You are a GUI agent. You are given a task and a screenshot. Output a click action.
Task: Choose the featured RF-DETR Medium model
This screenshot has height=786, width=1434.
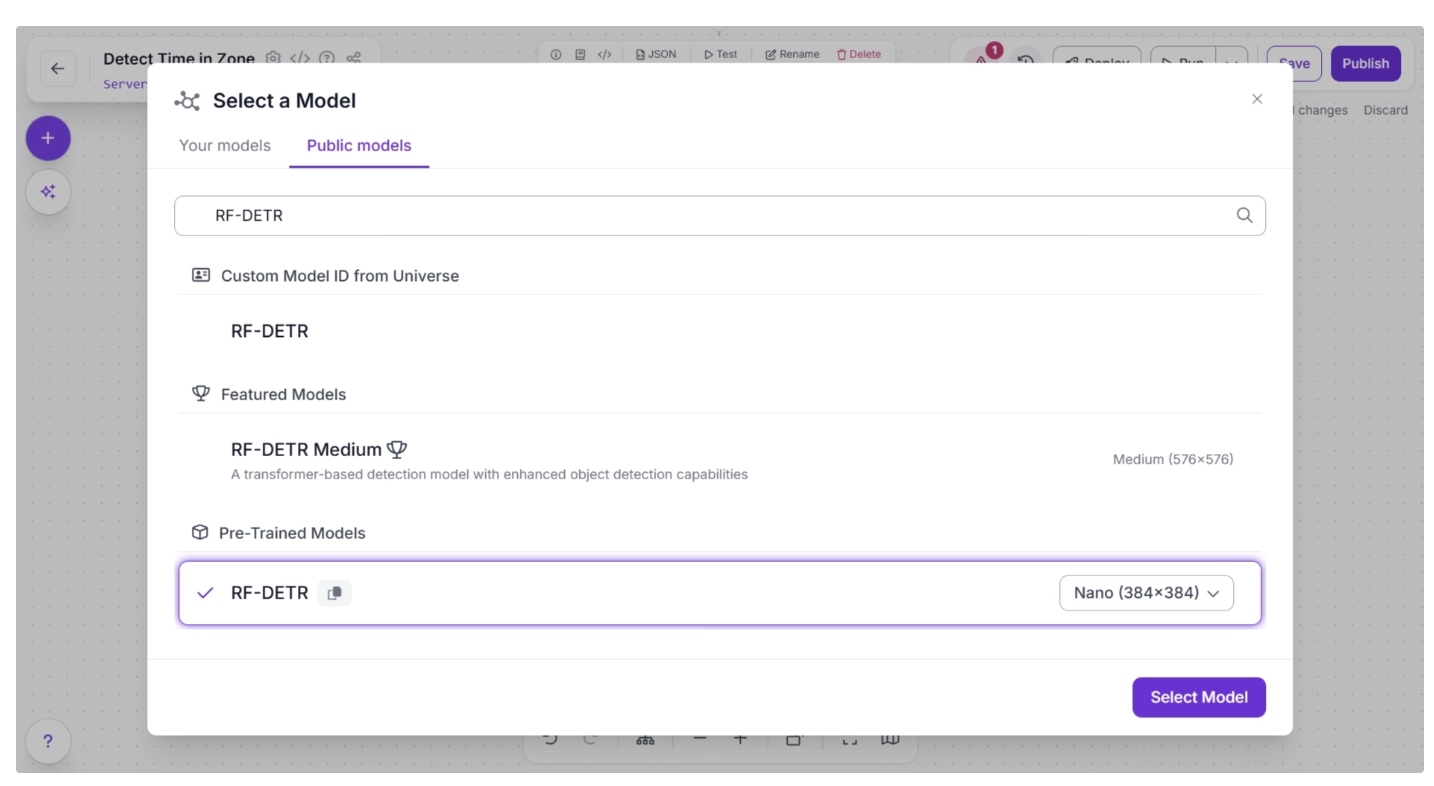pos(719,460)
